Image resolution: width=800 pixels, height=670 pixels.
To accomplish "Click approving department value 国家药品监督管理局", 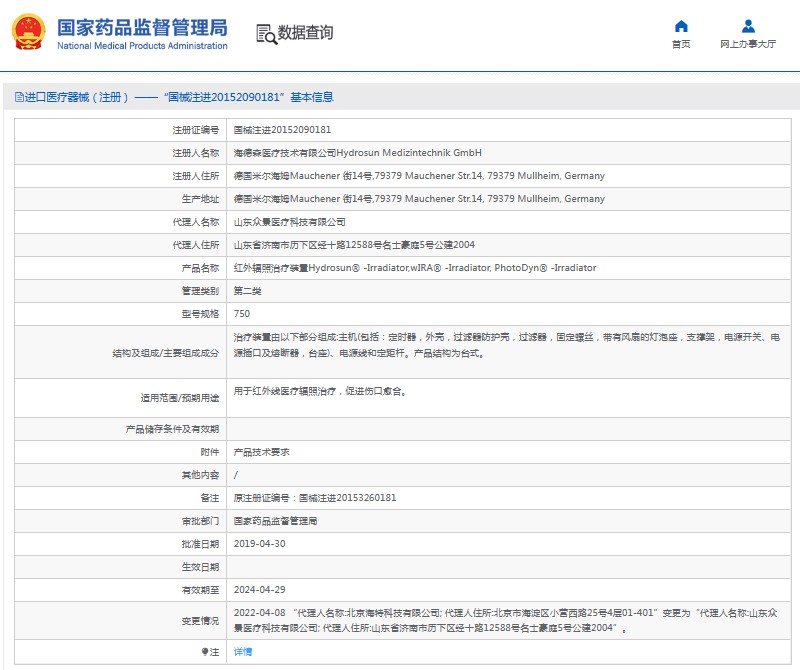I will pos(276,521).
